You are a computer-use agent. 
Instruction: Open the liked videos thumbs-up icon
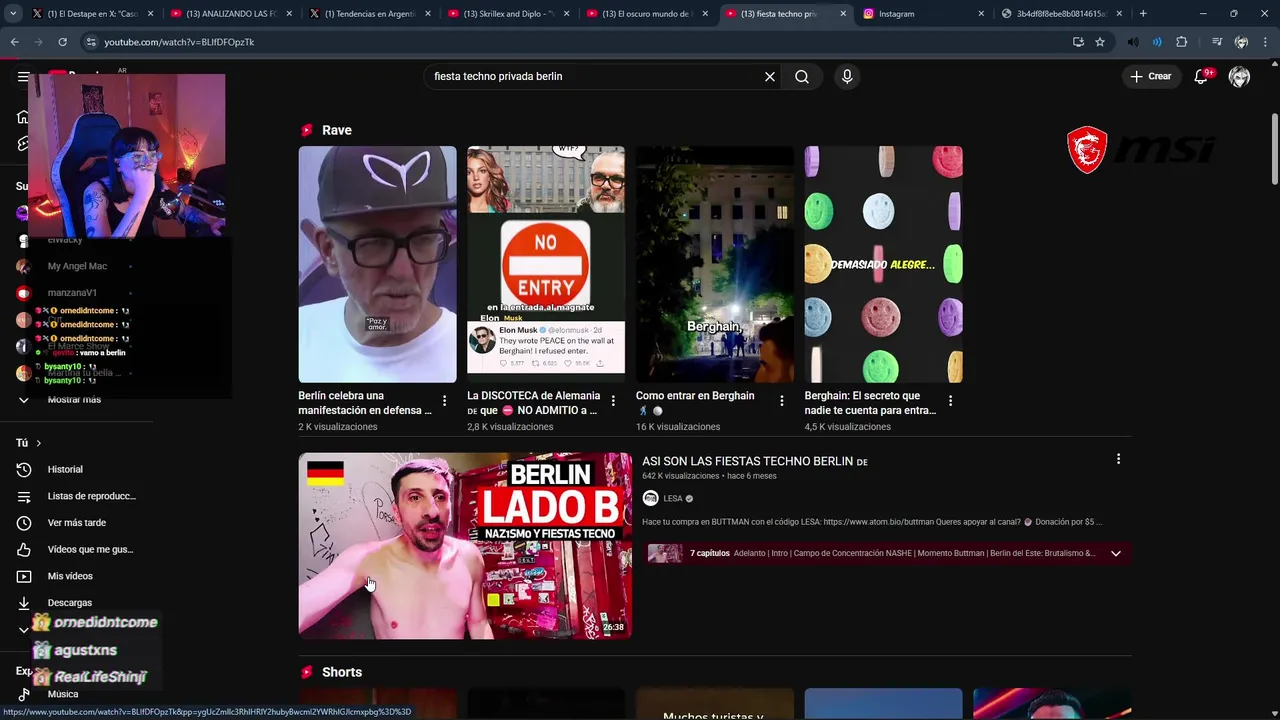(24, 549)
